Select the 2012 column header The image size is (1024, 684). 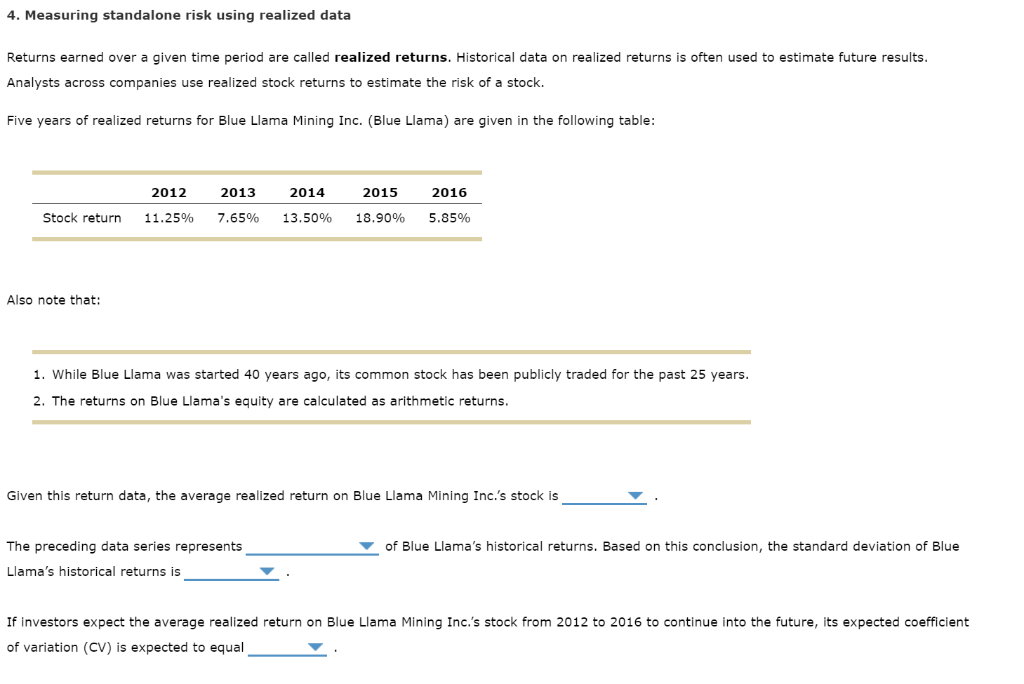167,192
